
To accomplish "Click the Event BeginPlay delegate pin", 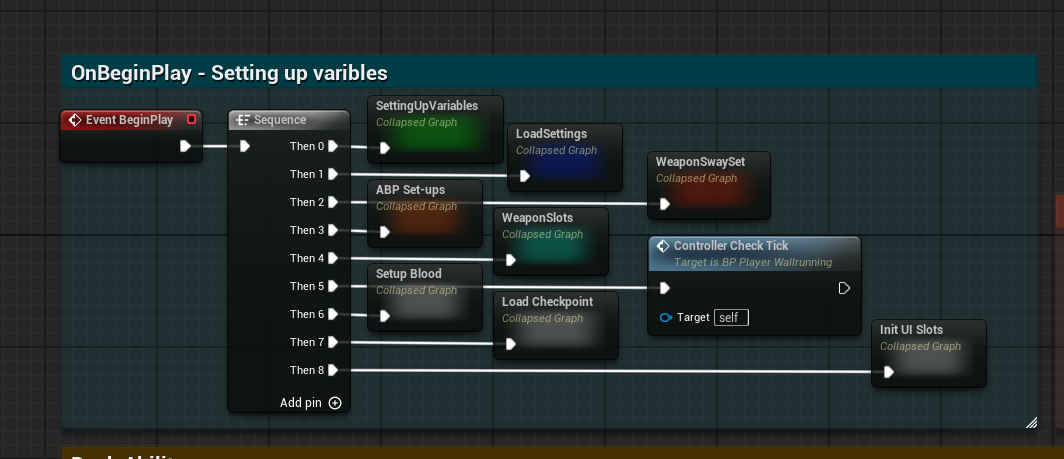I will [192, 120].
